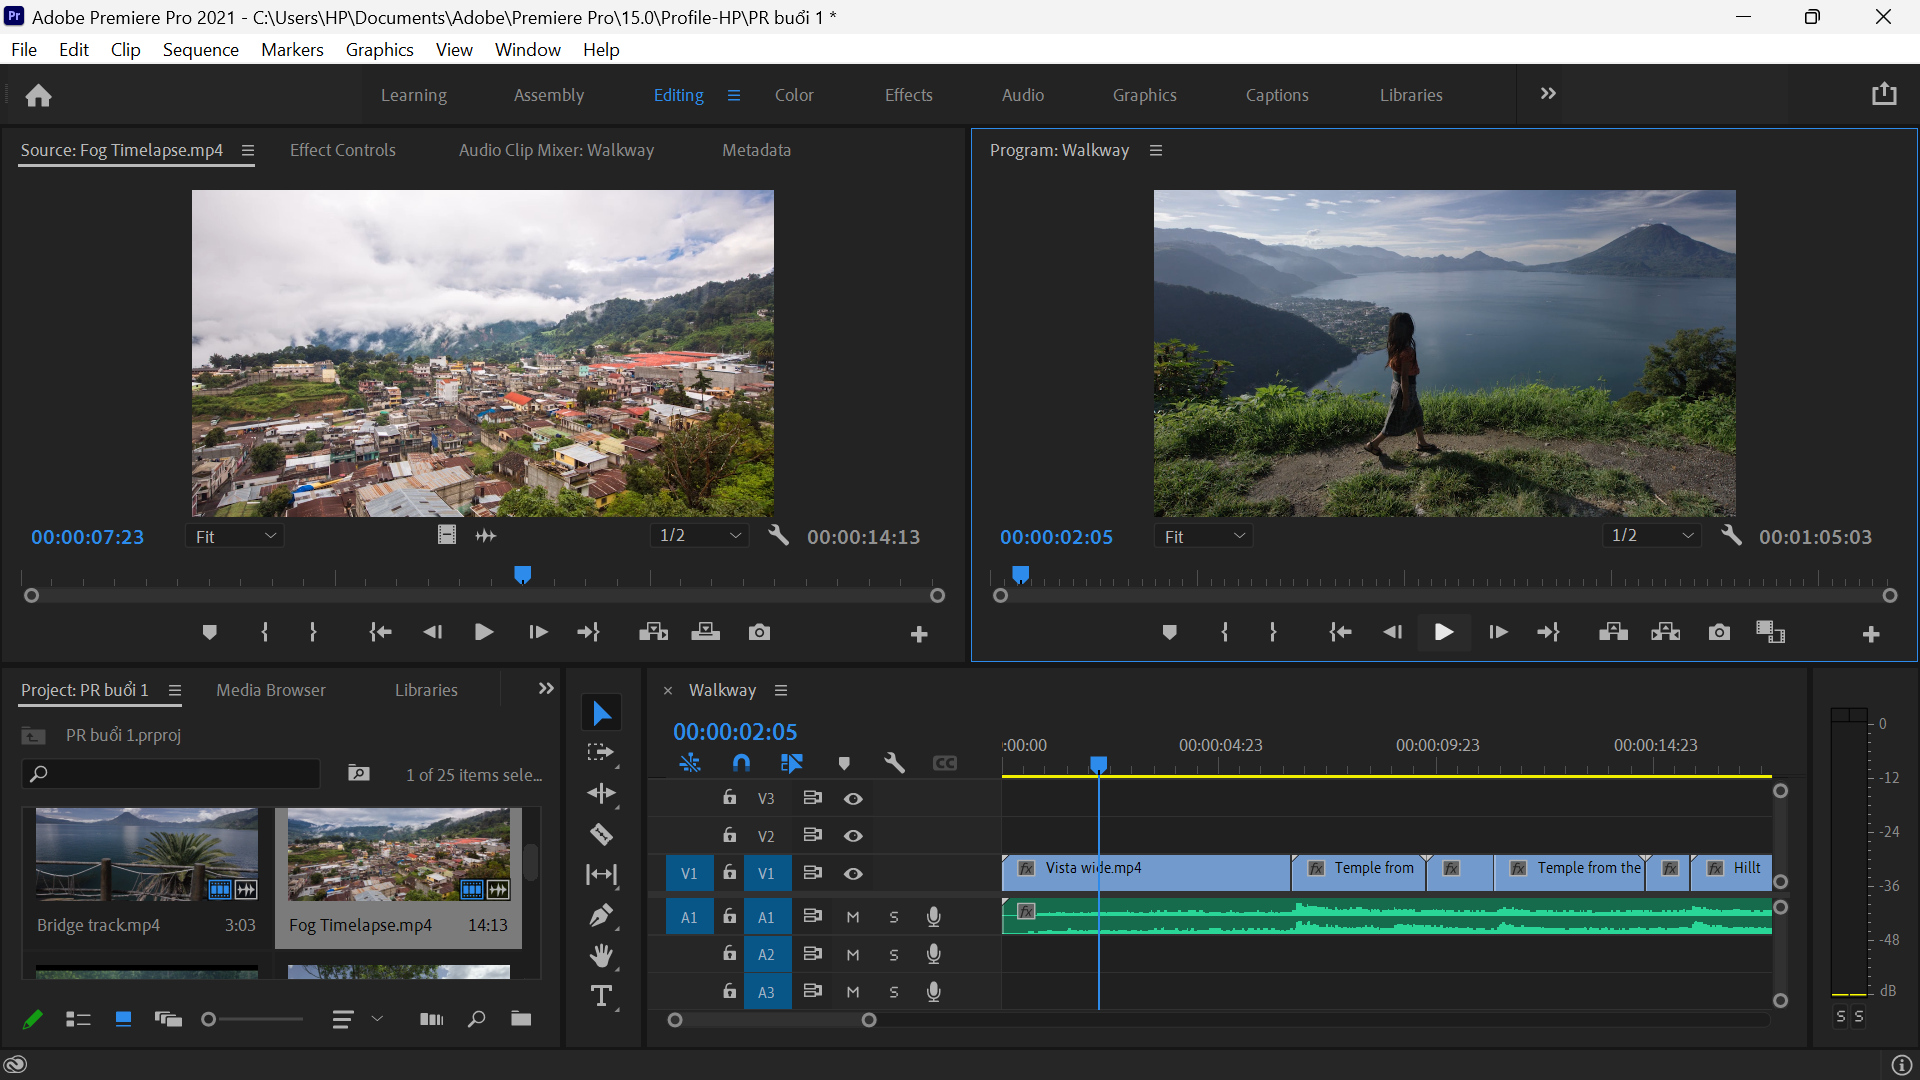
Task: Open Program monitor 1/2 resolution dropdown
Action: point(1652,536)
